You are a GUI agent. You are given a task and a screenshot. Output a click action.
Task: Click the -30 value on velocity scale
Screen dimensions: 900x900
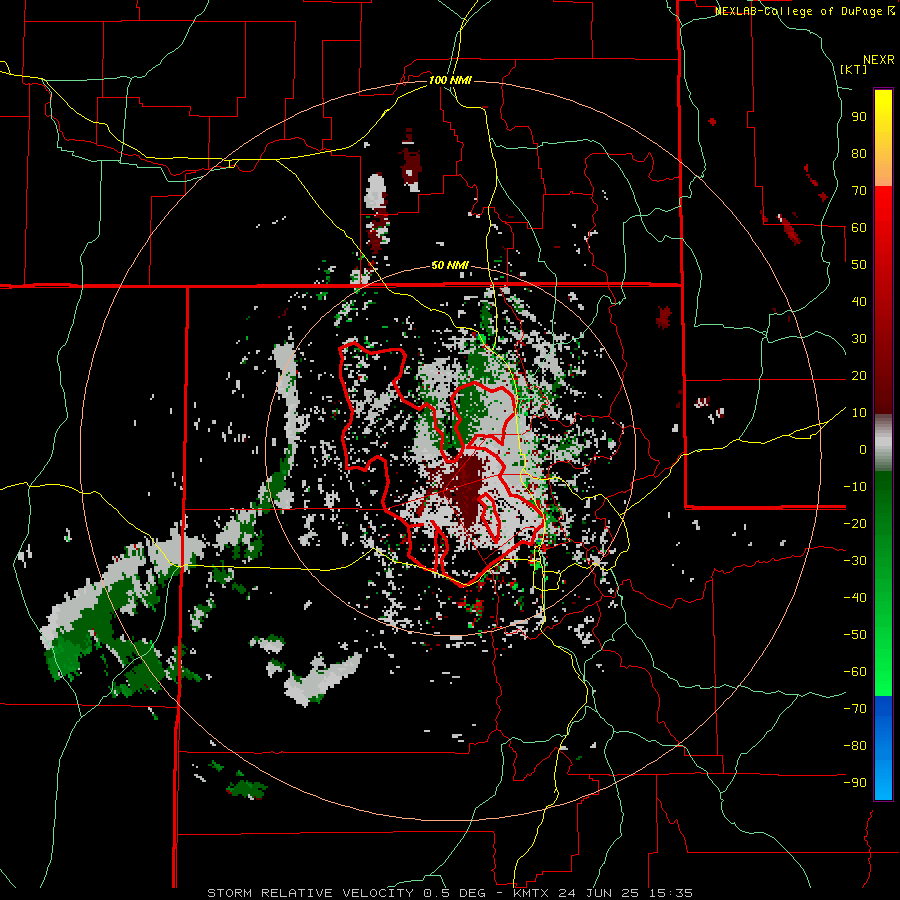coord(855,561)
